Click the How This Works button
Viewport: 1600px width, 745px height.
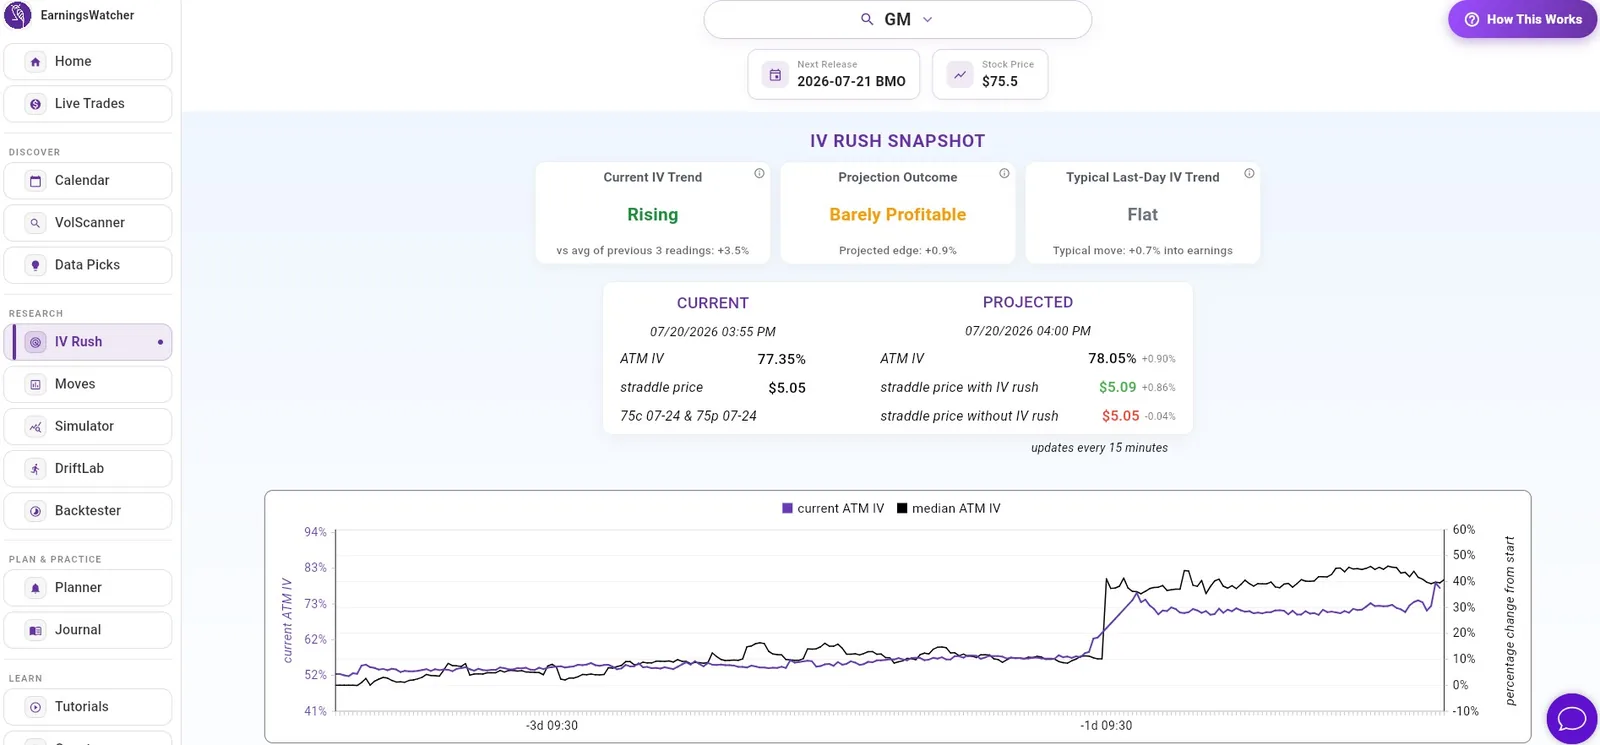coord(1522,19)
